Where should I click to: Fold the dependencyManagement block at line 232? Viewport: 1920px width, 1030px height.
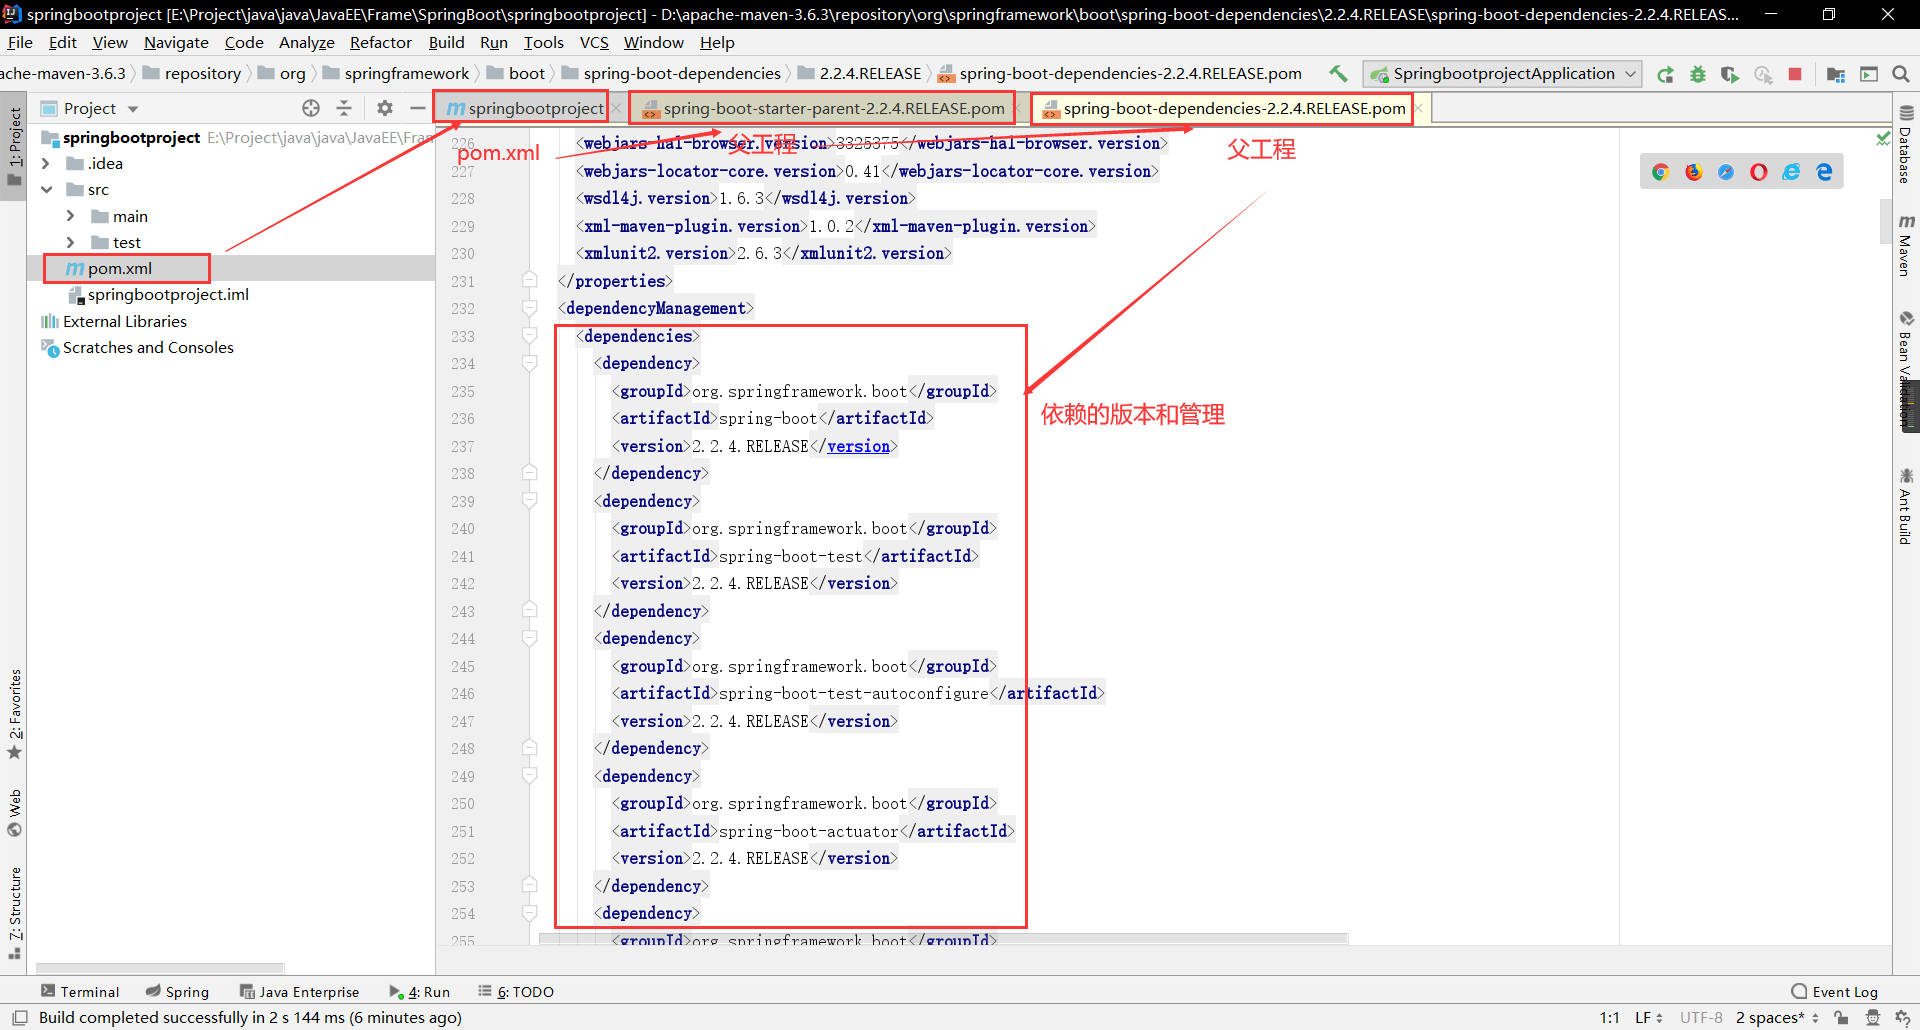pyautogui.click(x=530, y=309)
